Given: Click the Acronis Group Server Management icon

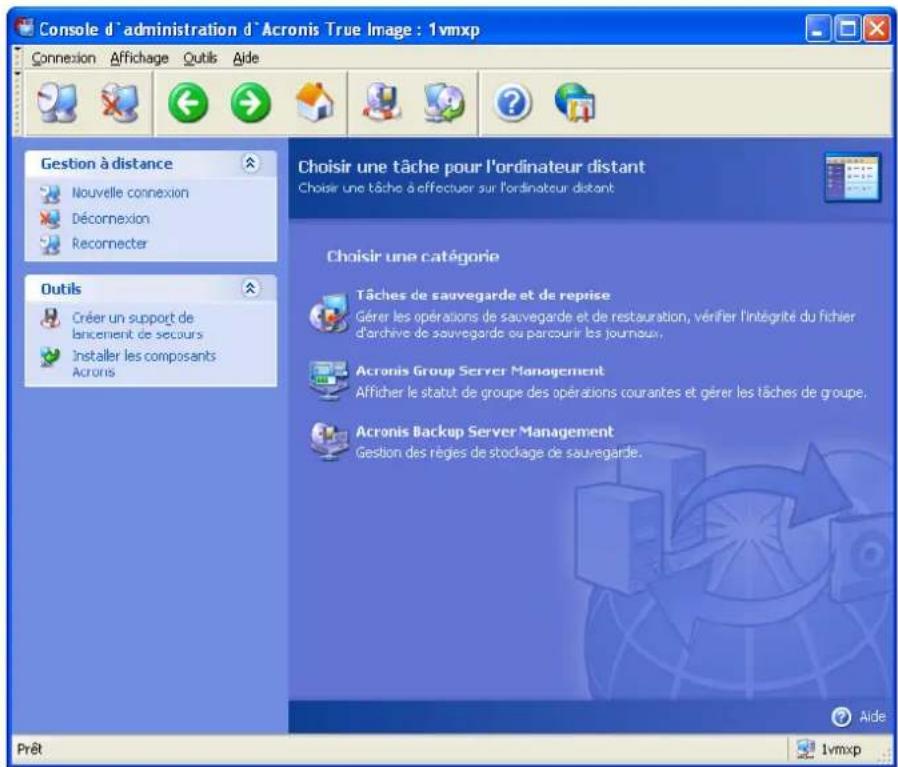Looking at the screenshot, I should (328, 380).
